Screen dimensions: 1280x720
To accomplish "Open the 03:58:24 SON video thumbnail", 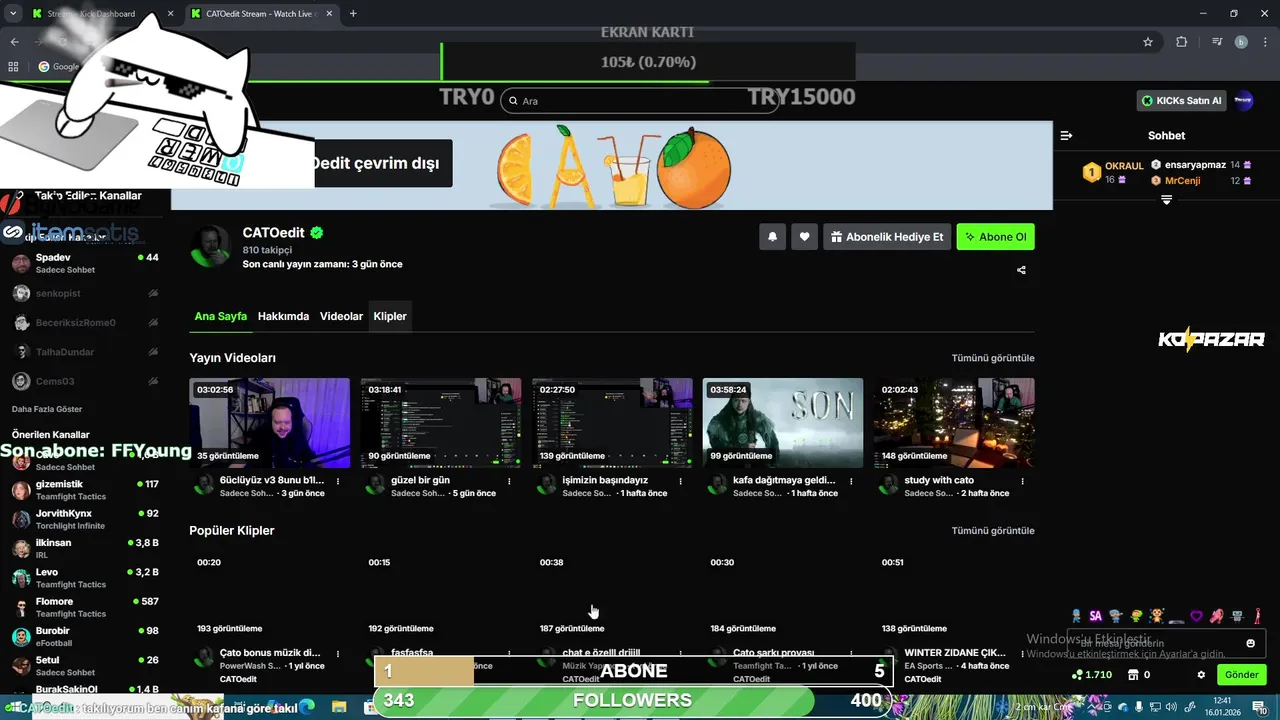I will [x=783, y=423].
